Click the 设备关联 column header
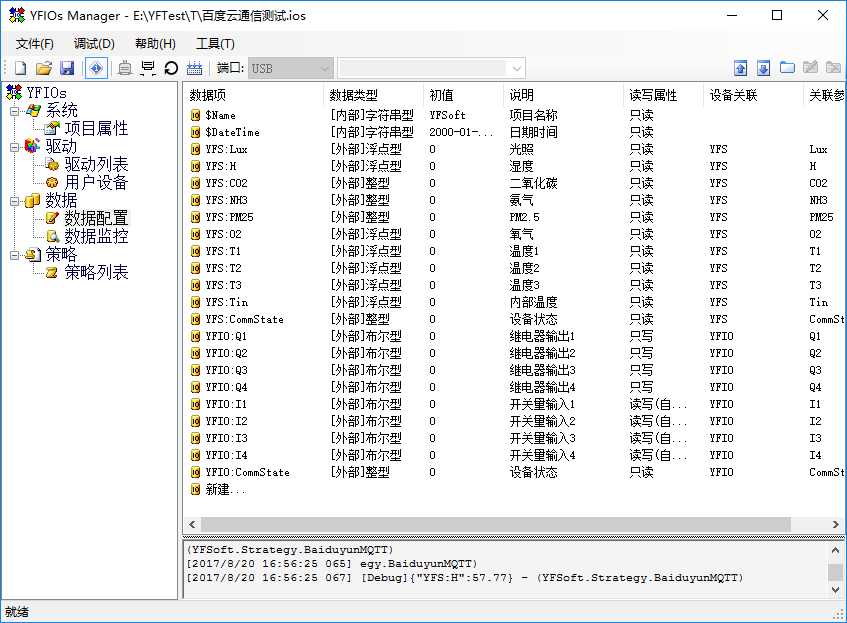Viewport: 847px width, 623px height. click(x=733, y=96)
